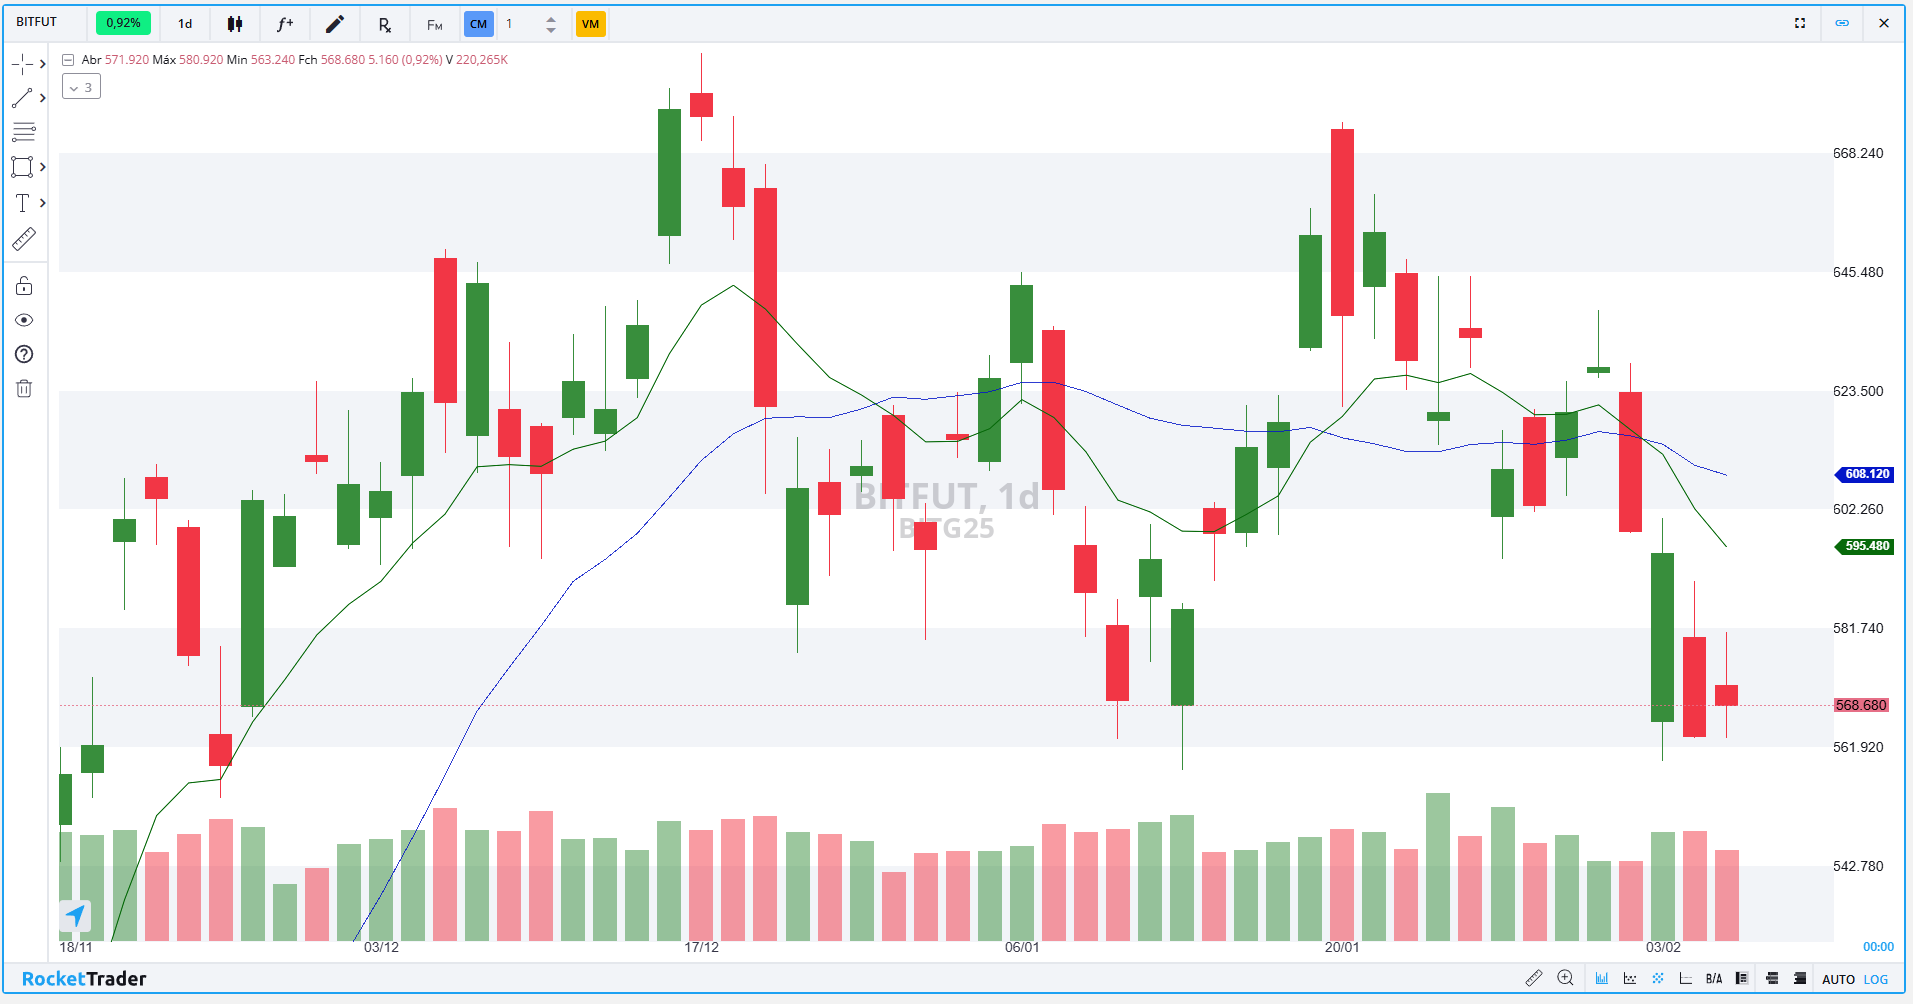Toggle the LOG scale option
This screenshot has height=1004, width=1913.
point(1876,979)
